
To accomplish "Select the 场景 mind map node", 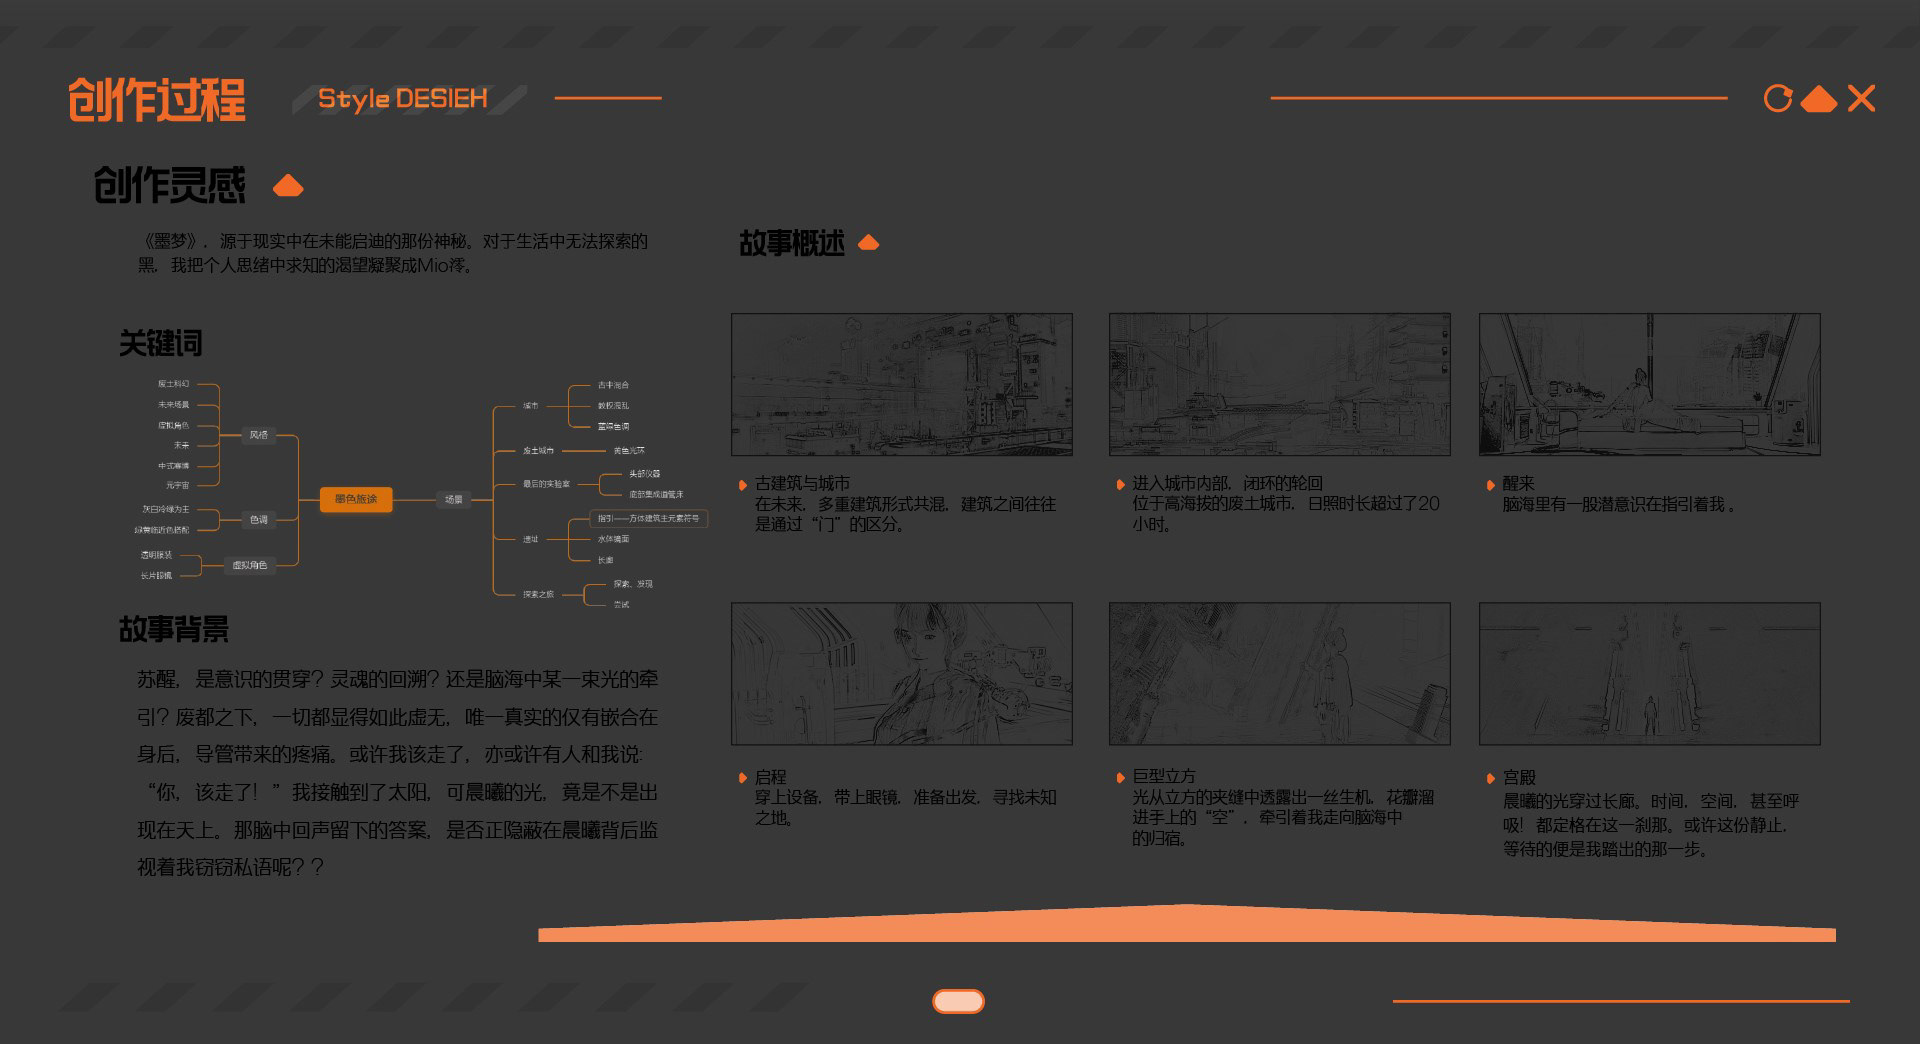I will click(454, 499).
